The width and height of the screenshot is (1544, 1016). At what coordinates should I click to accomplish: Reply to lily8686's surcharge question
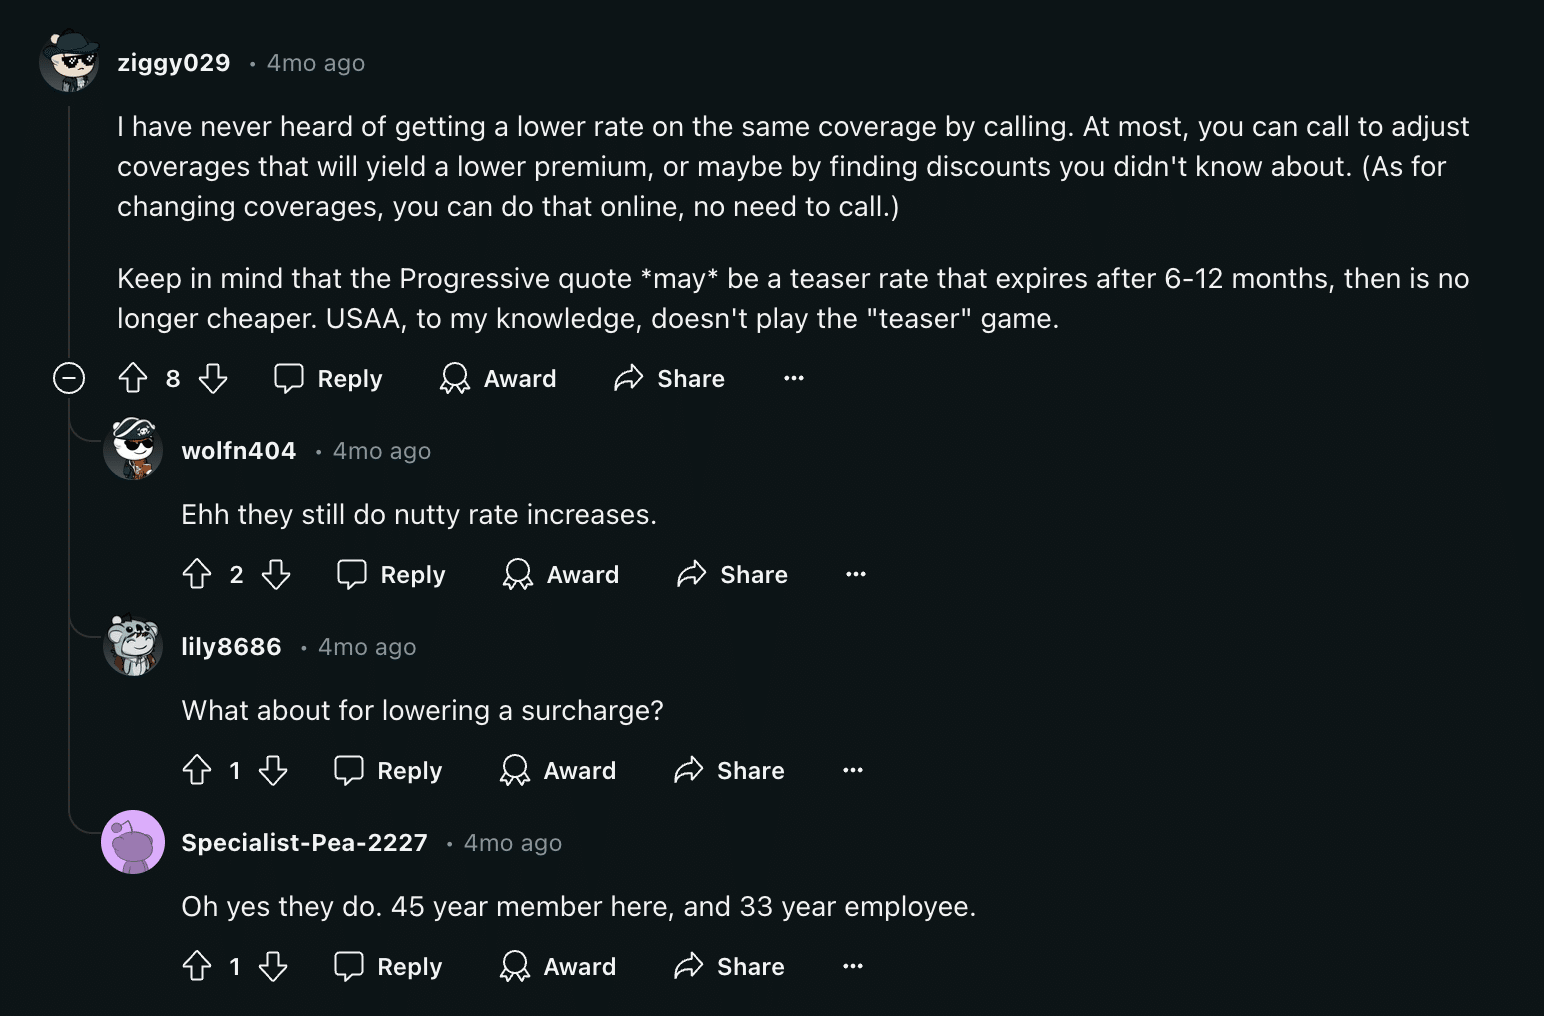tap(388, 770)
